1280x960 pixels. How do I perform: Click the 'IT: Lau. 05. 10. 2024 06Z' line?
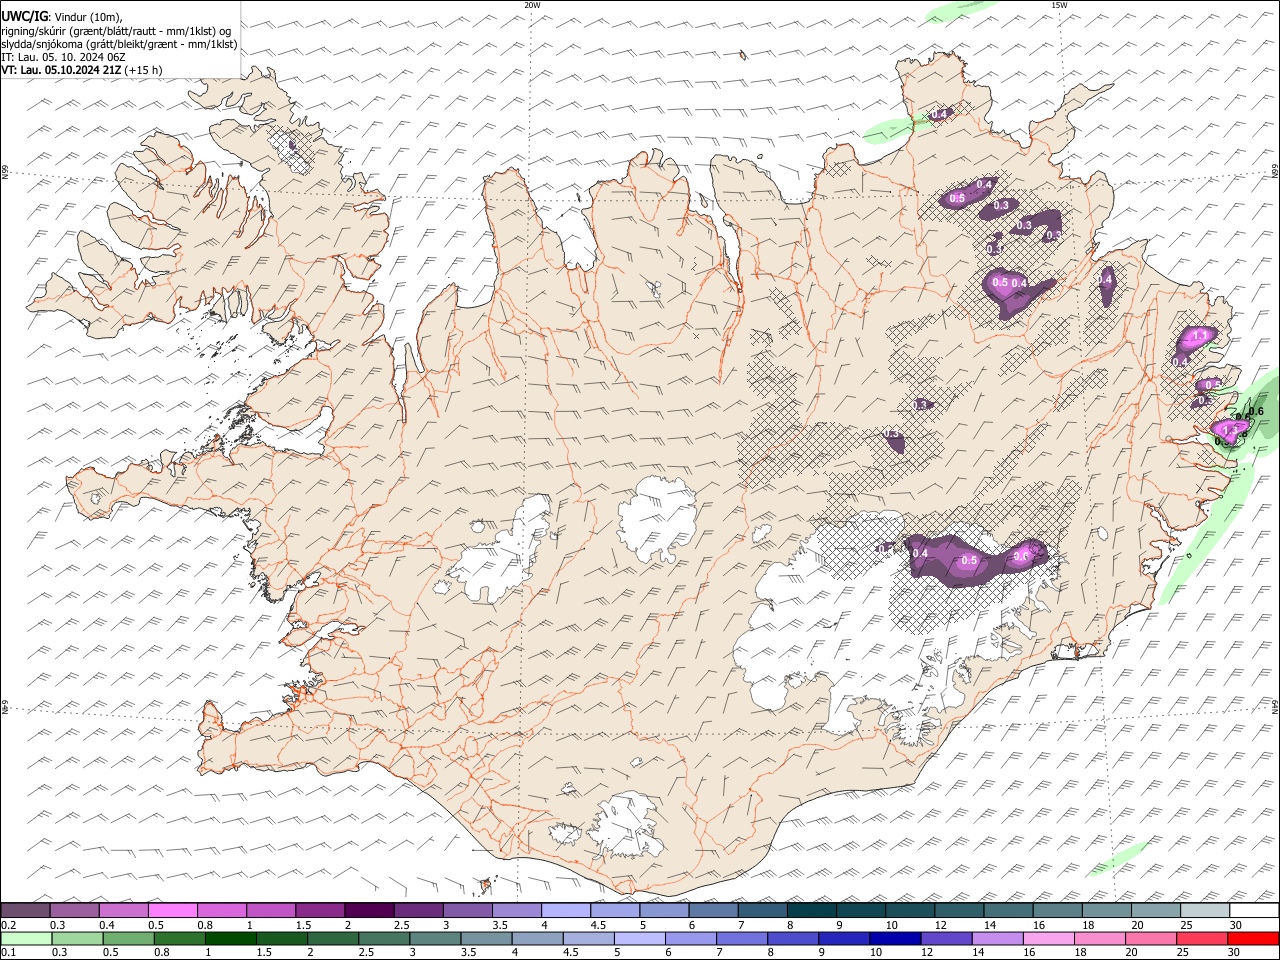pos(63,57)
